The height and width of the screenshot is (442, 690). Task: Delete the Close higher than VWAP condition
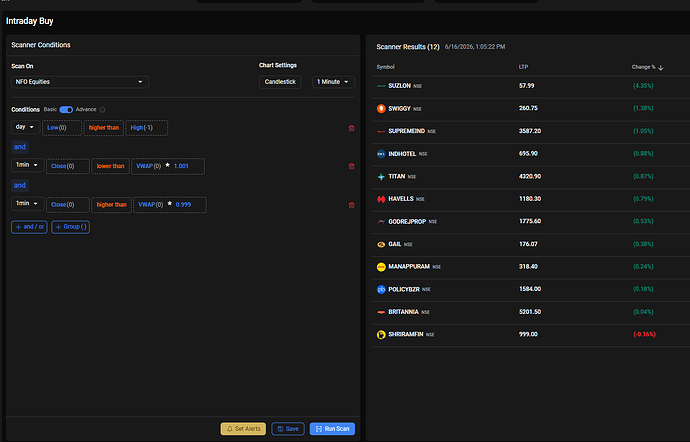coord(351,205)
